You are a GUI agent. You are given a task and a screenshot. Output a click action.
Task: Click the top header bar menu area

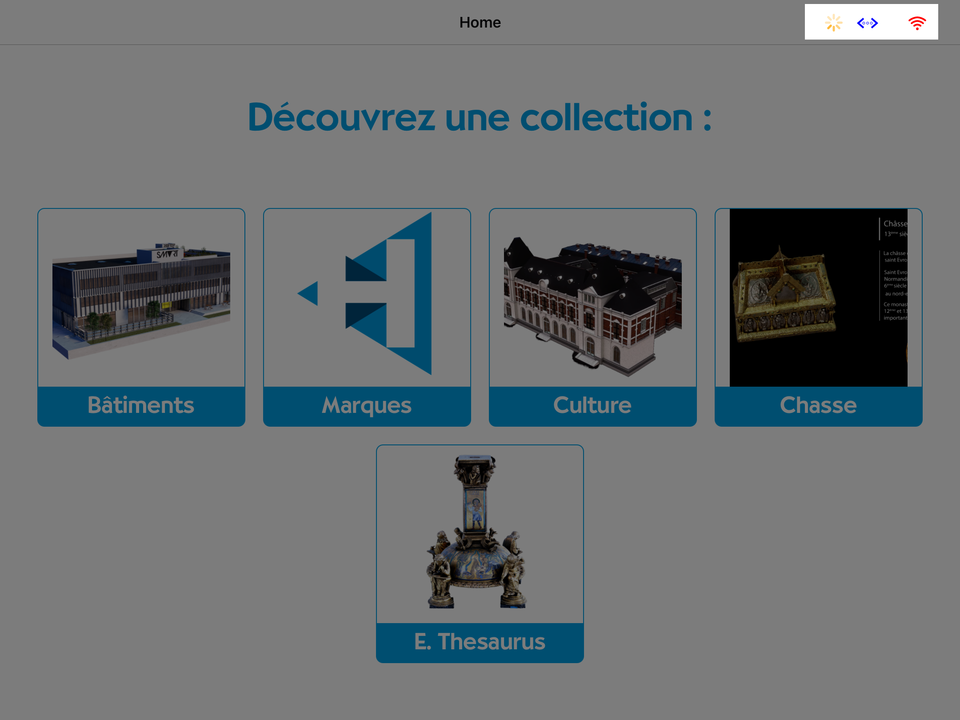(x=480, y=22)
